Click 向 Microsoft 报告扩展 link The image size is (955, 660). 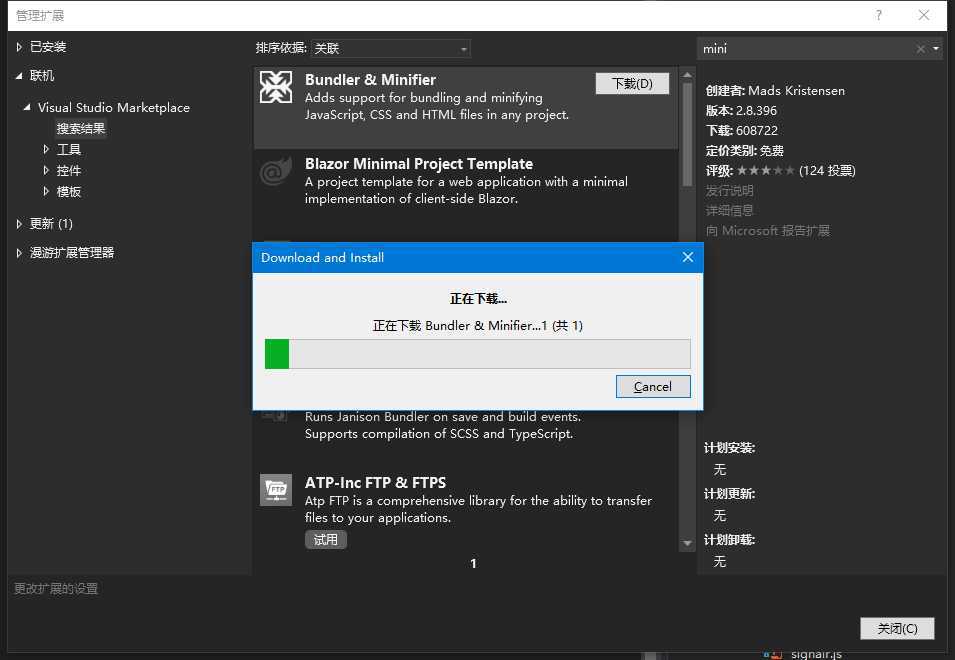767,231
